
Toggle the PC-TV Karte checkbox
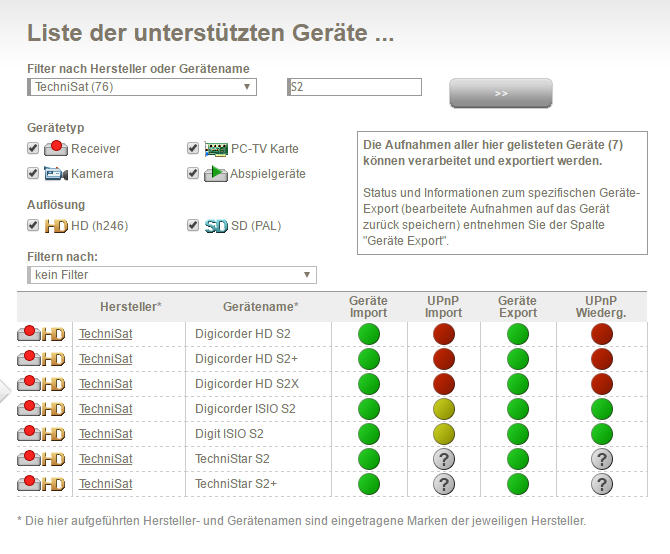pos(193,148)
